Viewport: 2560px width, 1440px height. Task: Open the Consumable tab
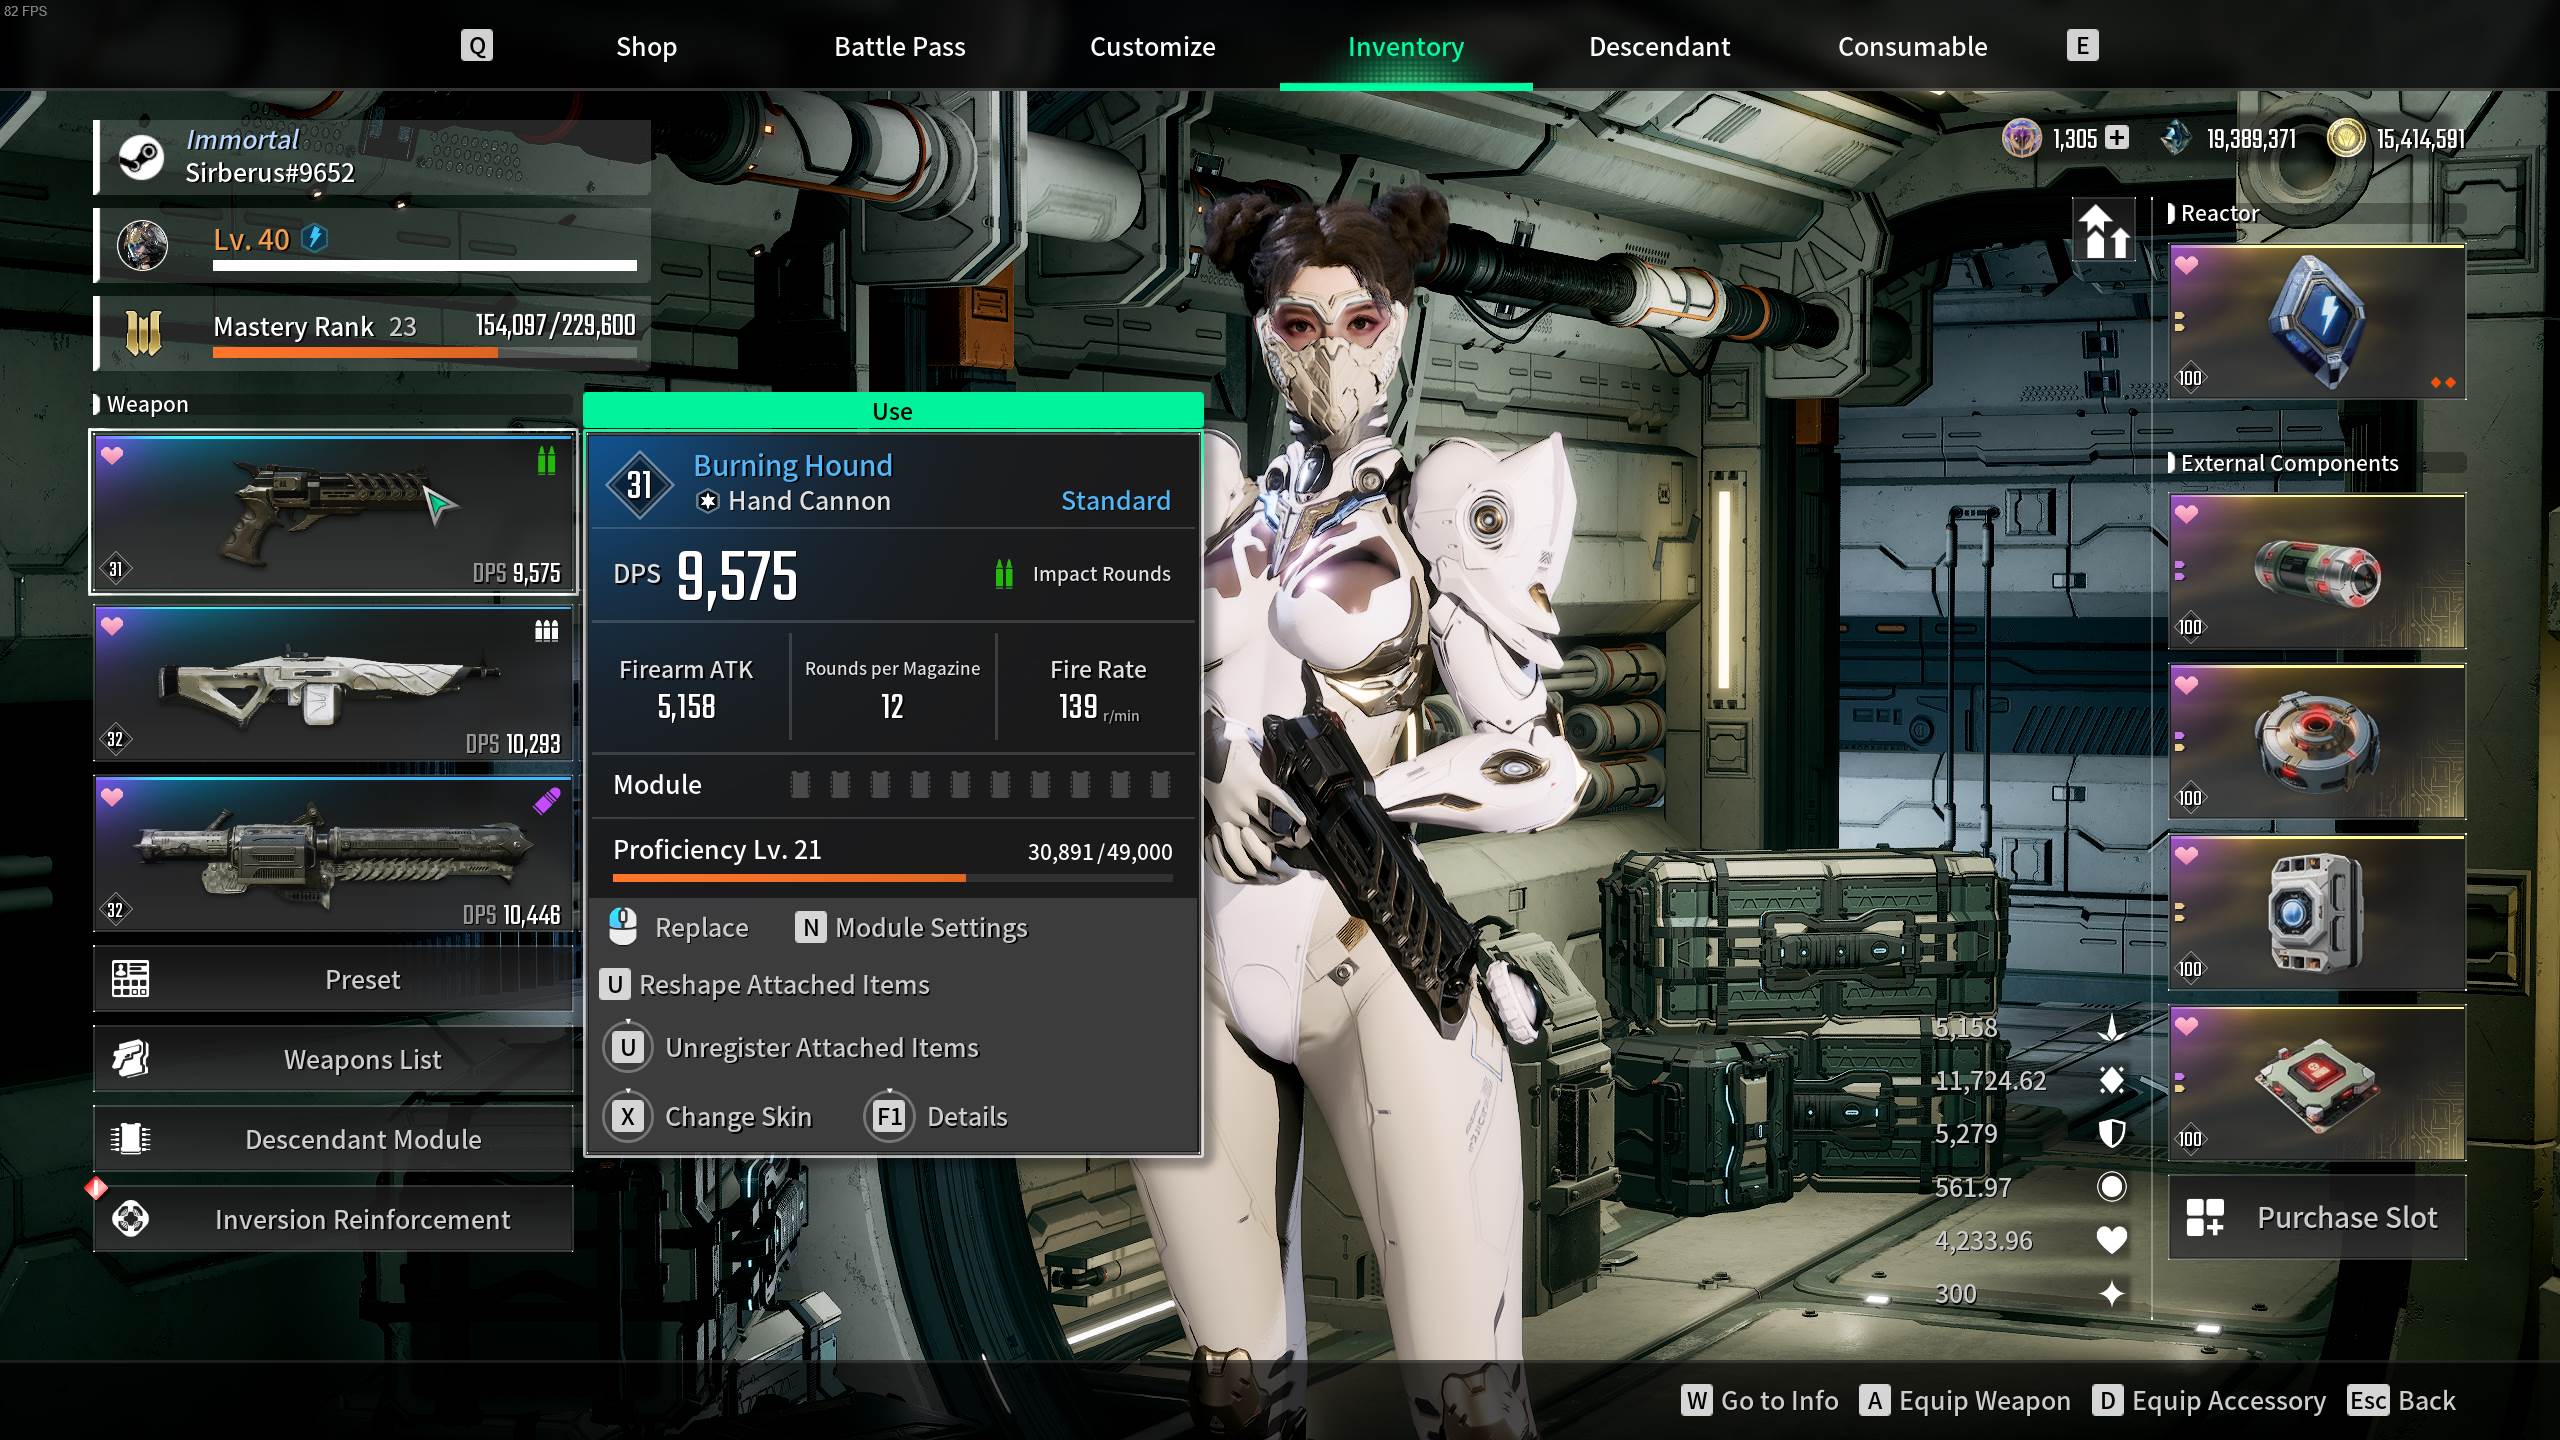pos(1912,46)
